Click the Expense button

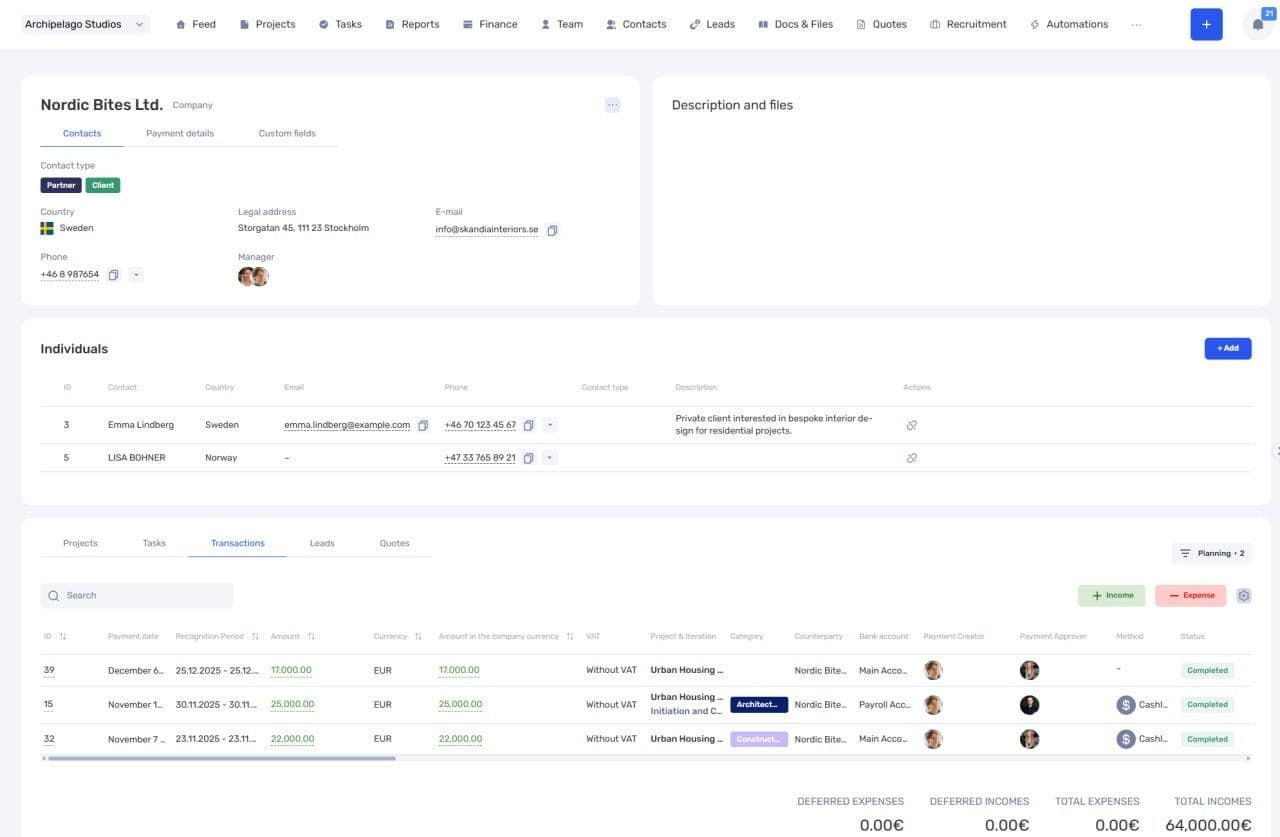coord(1190,595)
